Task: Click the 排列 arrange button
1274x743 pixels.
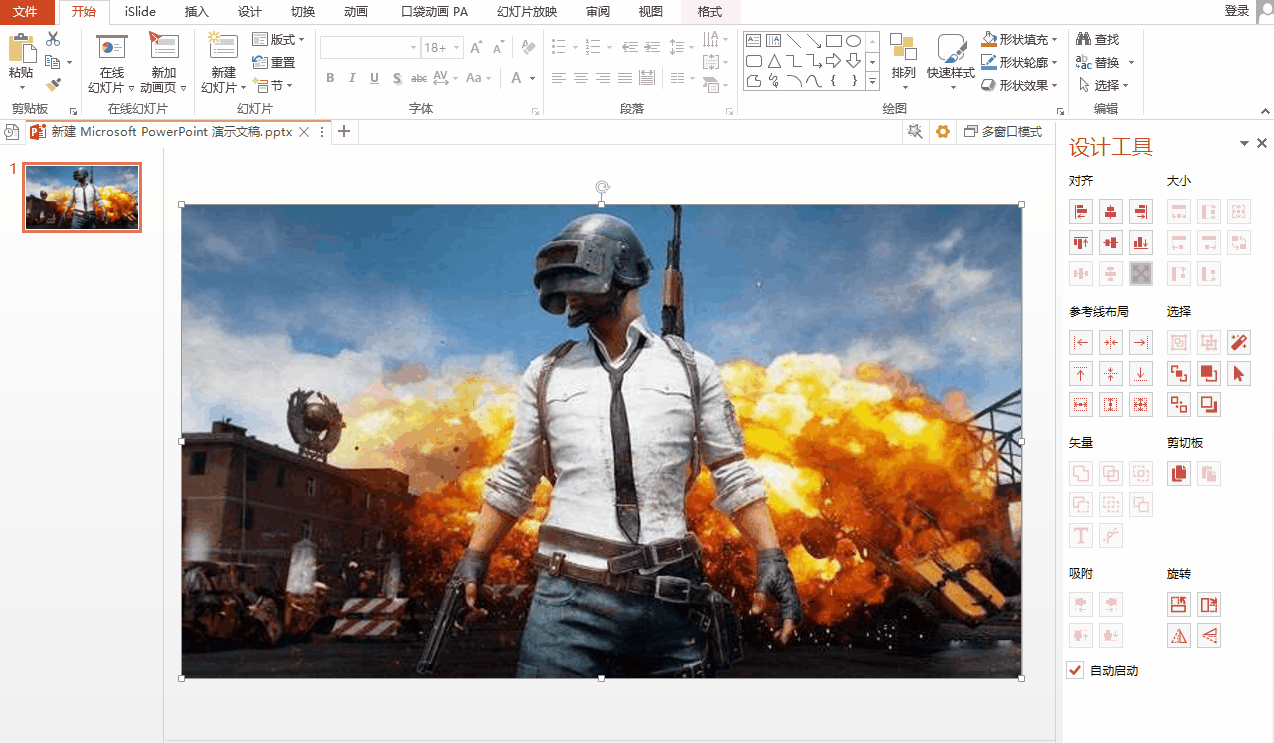Action: [903, 60]
